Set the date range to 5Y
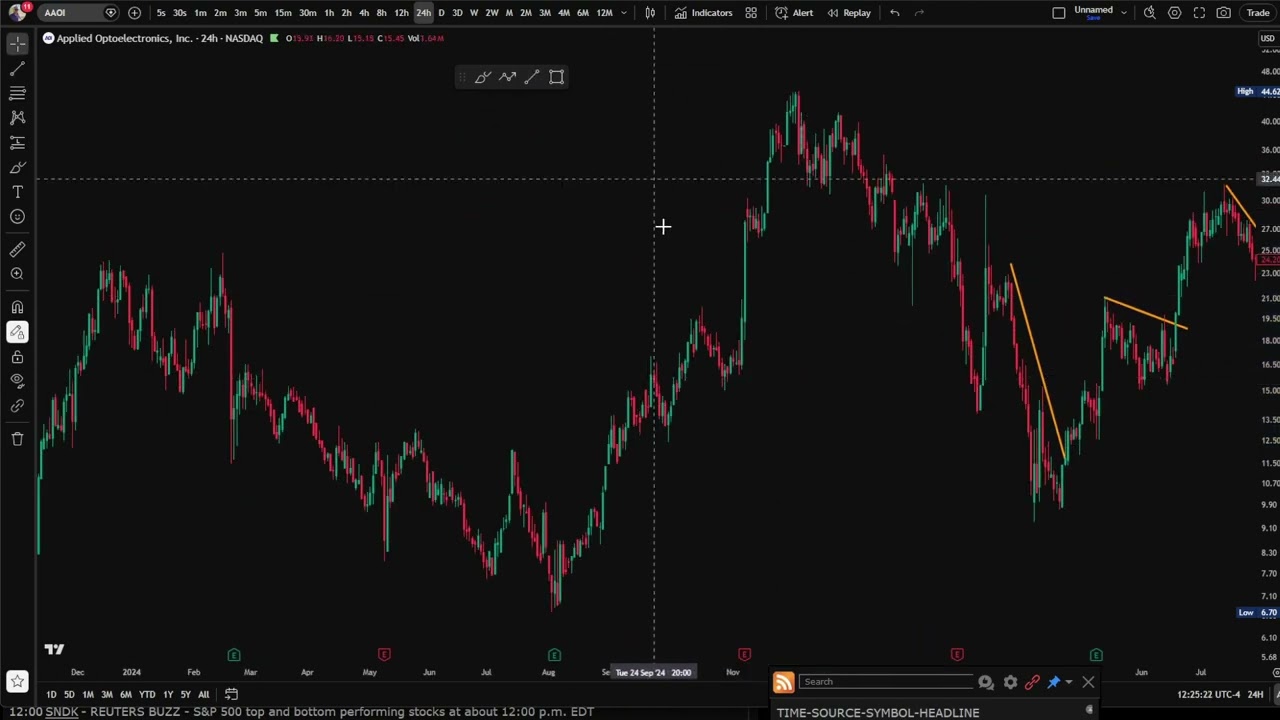Viewport: 1280px width, 720px height. (x=185, y=694)
